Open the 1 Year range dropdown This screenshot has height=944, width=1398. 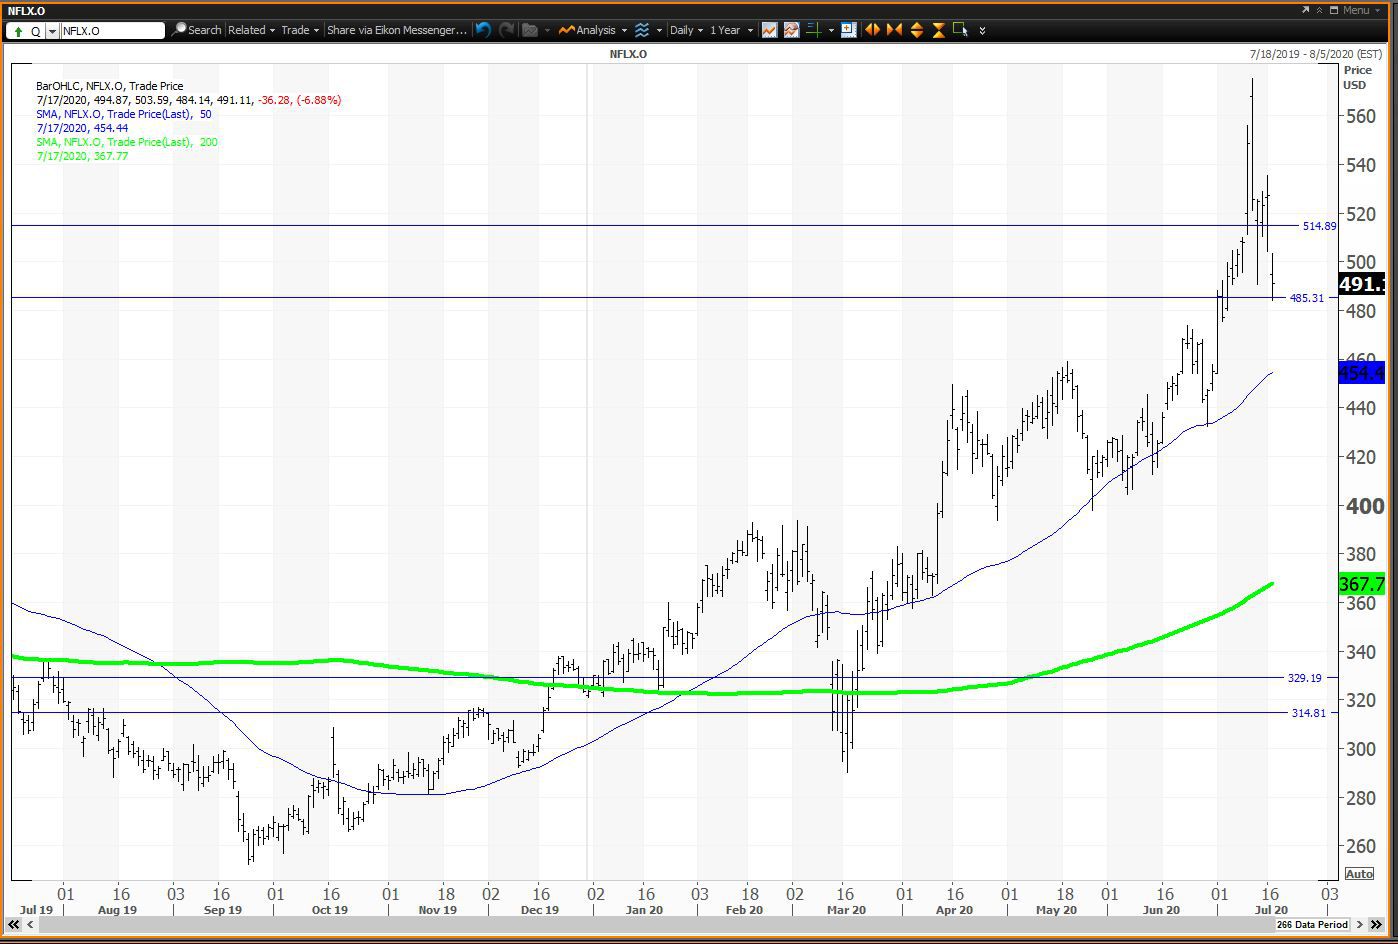click(731, 30)
